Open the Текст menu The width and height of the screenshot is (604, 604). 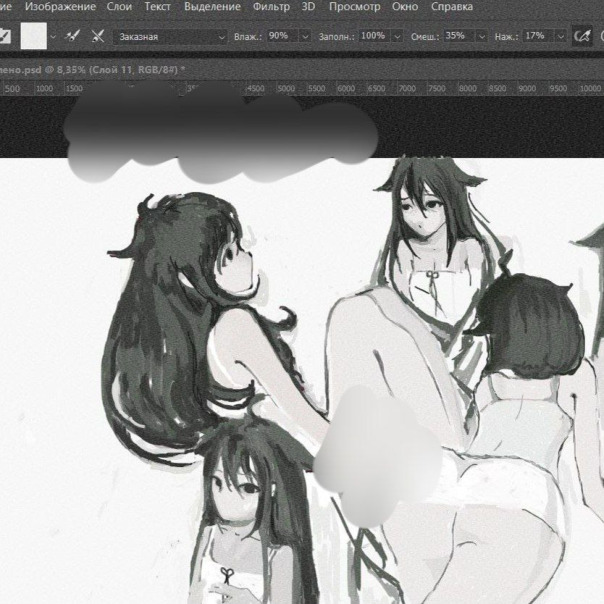coord(157,7)
